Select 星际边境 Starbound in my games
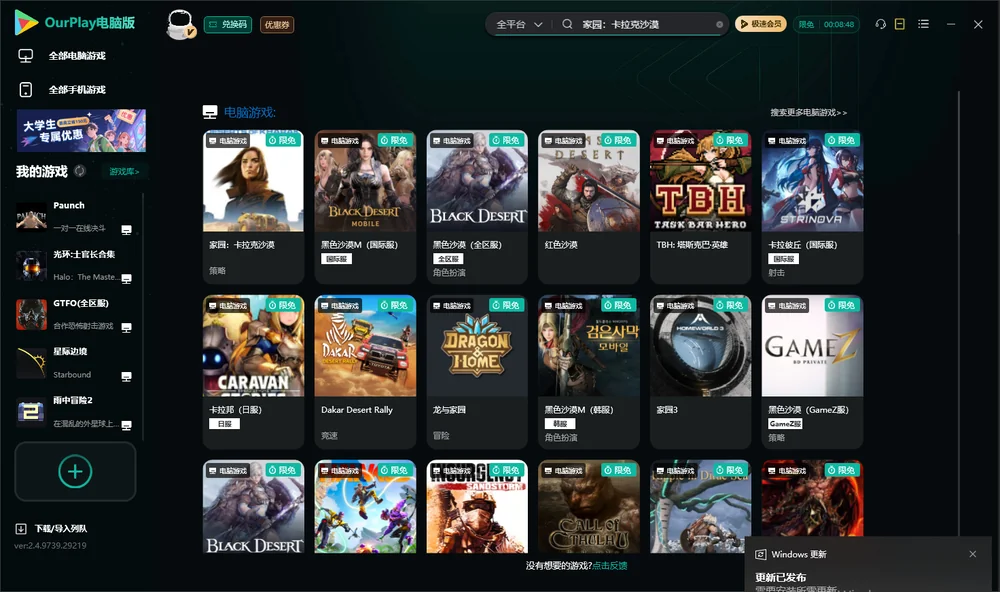Viewport: 1000px width, 592px height. pos(75,363)
